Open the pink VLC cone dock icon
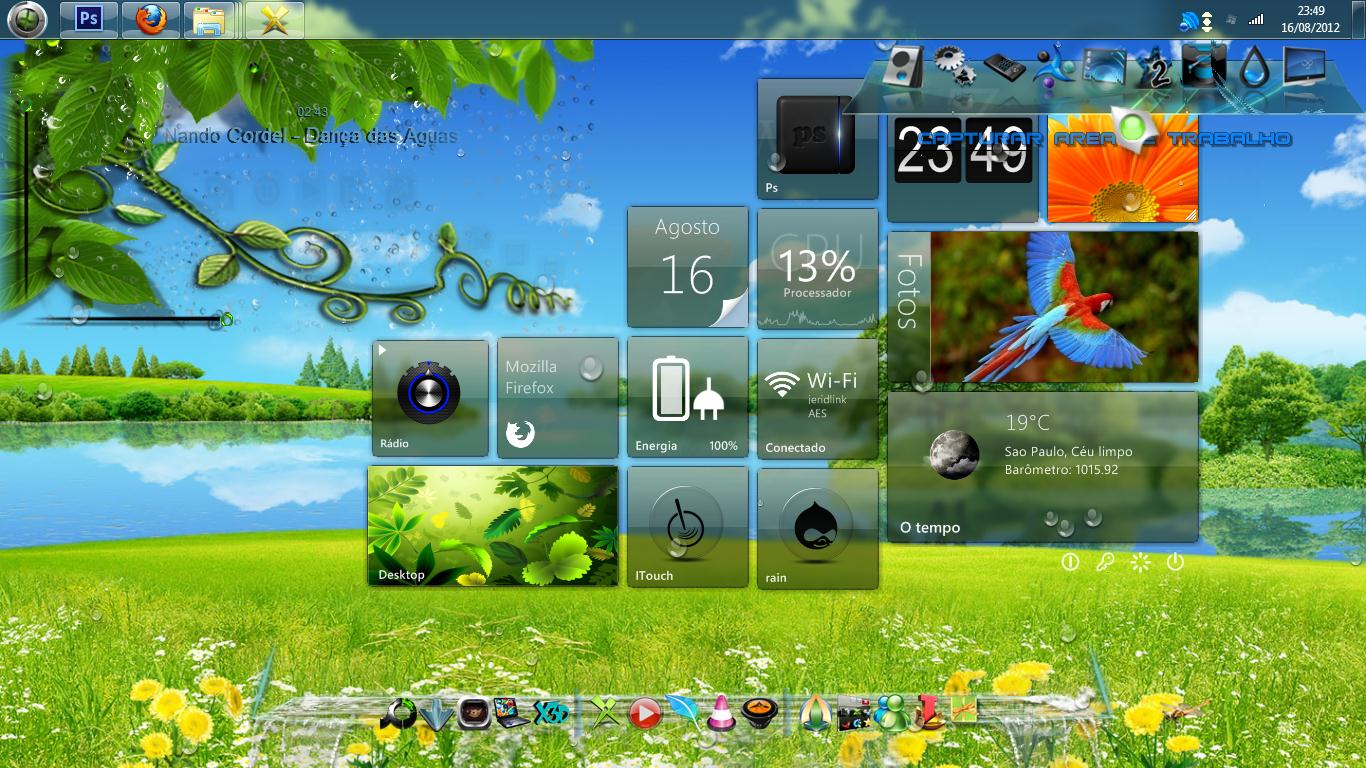1366x768 pixels. (721, 711)
